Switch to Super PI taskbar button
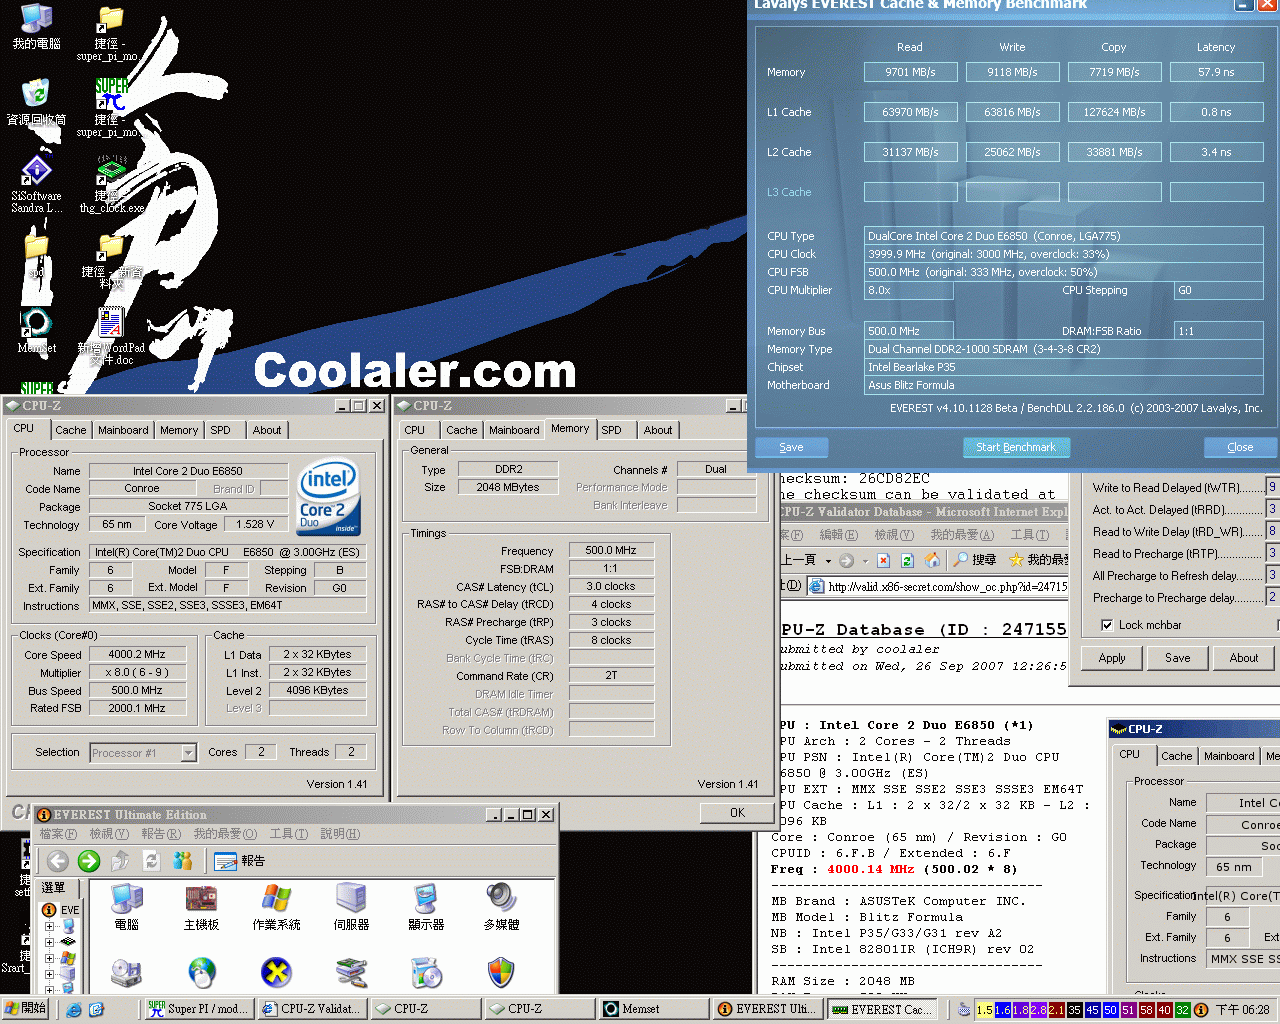1280x1024 pixels. click(199, 1009)
